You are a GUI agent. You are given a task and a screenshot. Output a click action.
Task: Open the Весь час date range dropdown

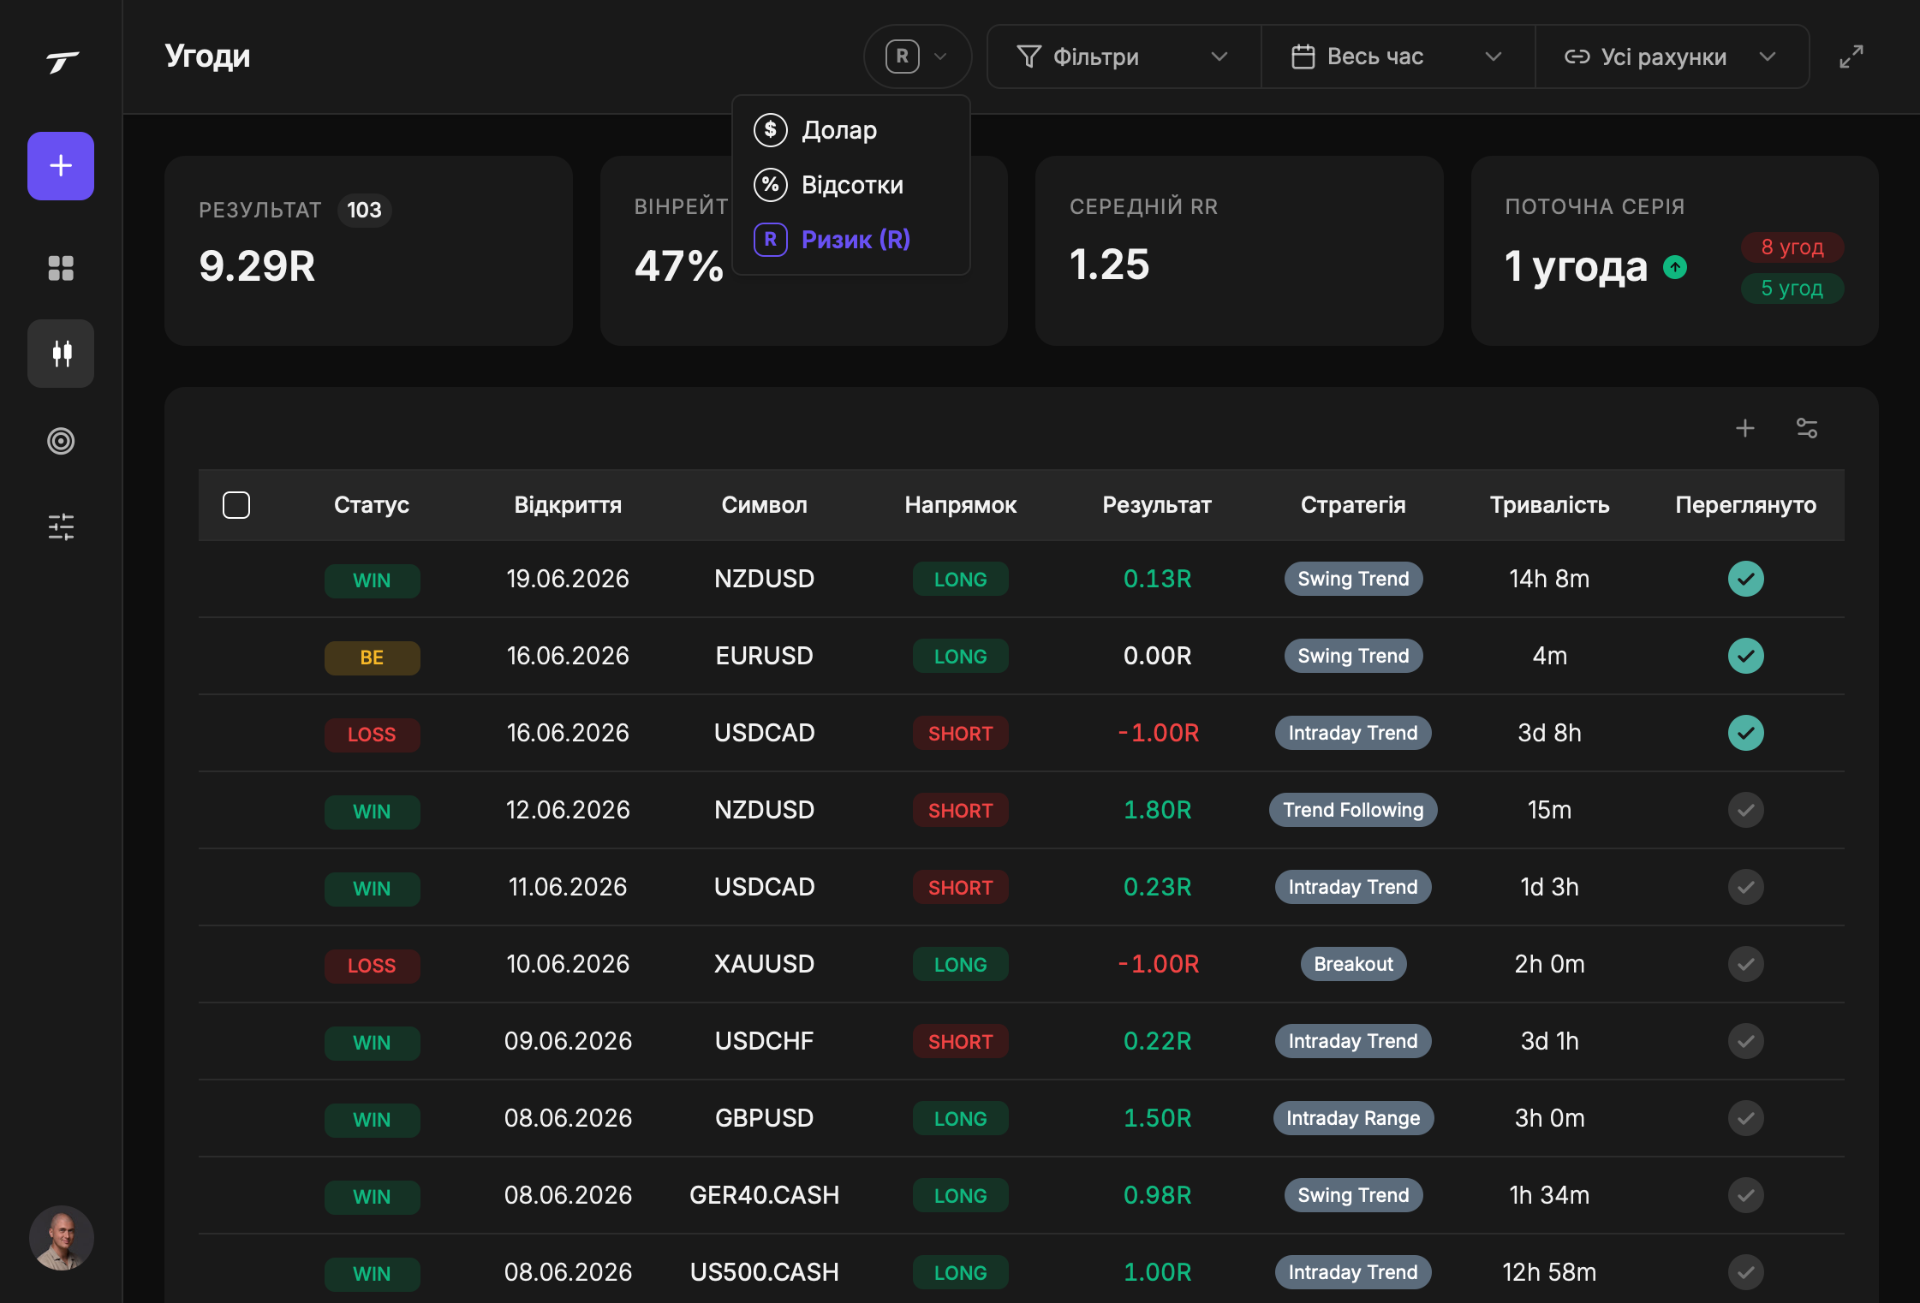point(1397,57)
